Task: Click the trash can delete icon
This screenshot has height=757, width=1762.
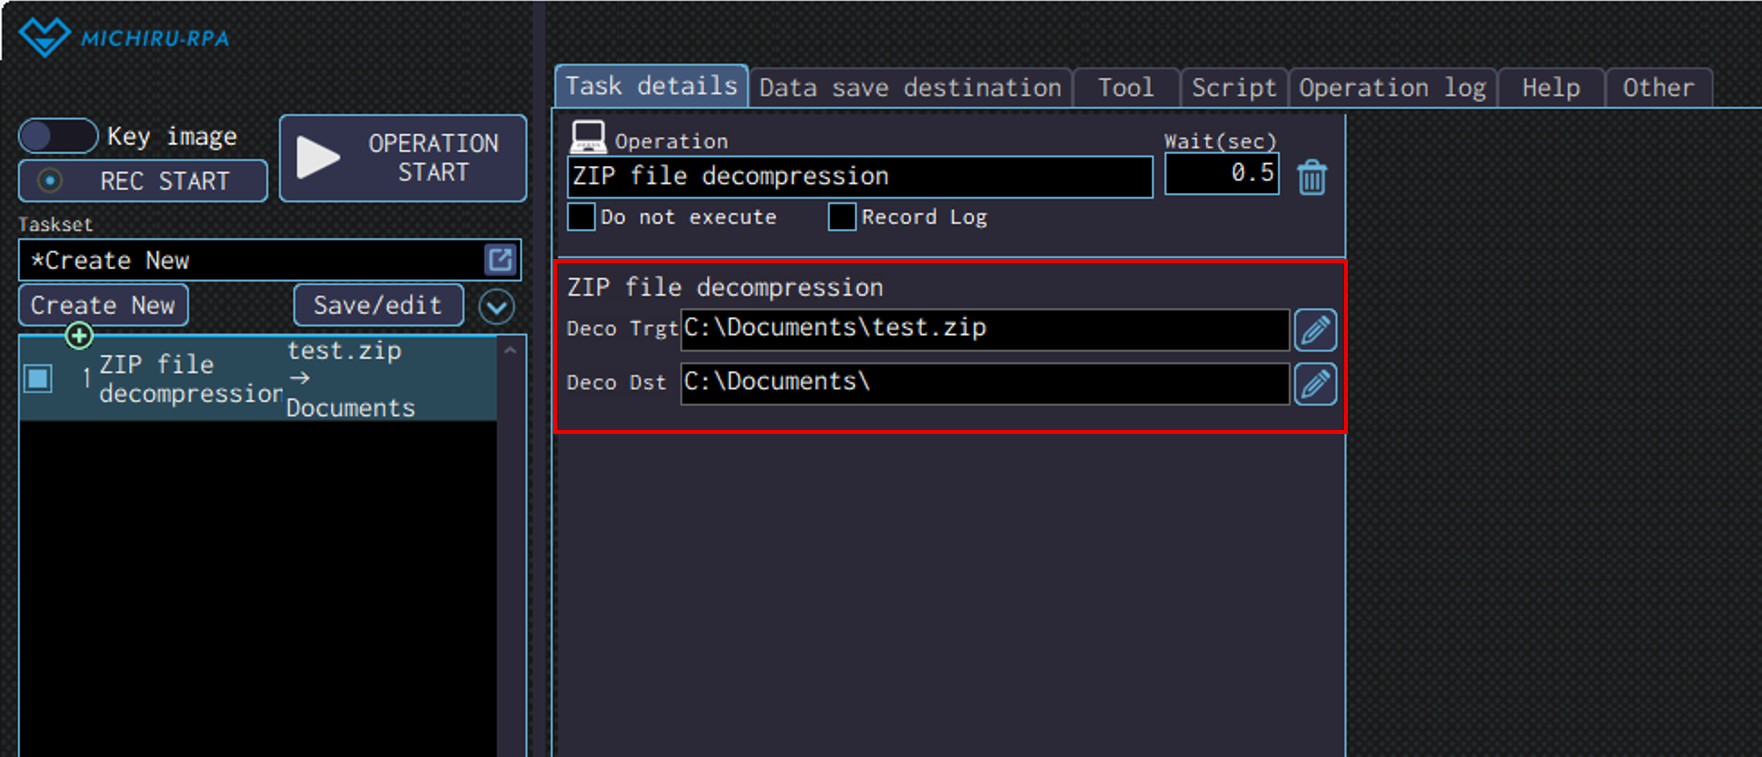Action: pyautogui.click(x=1311, y=178)
